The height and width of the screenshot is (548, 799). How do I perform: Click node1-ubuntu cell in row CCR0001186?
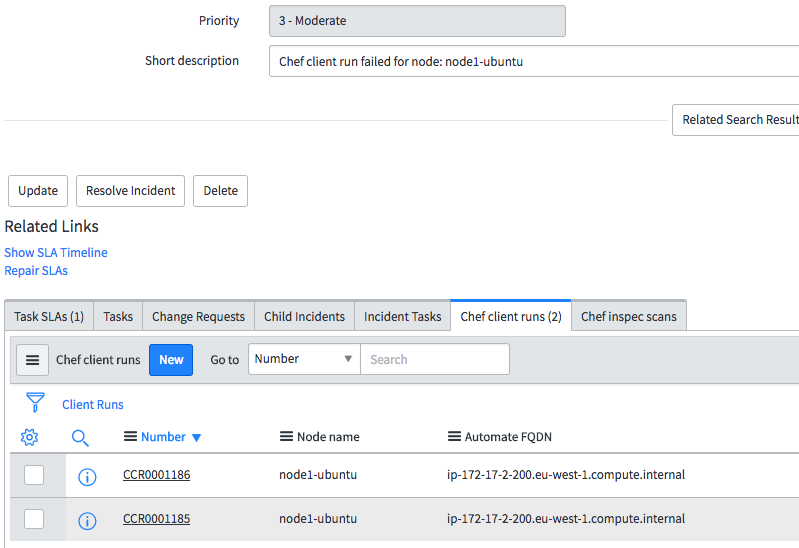click(x=318, y=475)
